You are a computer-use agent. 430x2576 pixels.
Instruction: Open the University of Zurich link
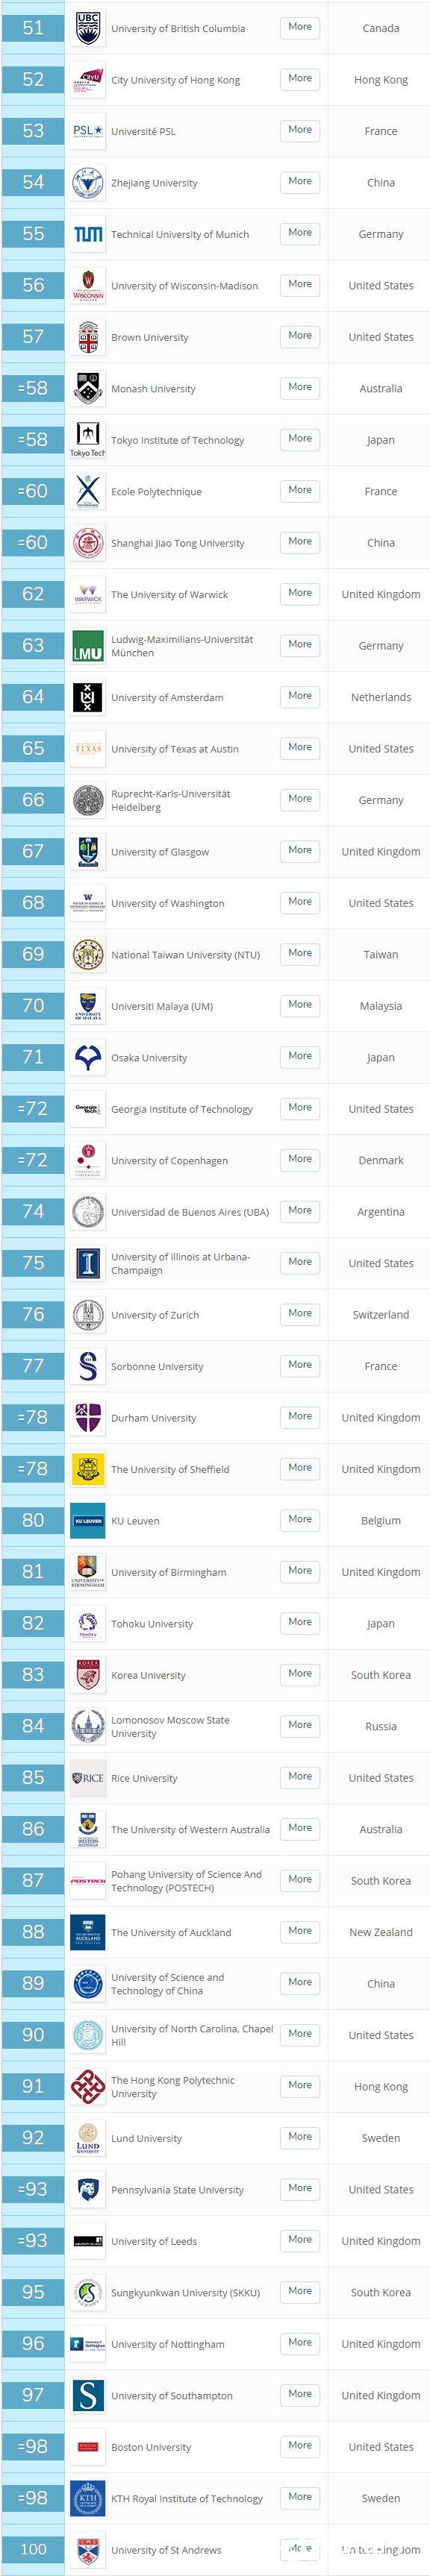(x=155, y=1315)
